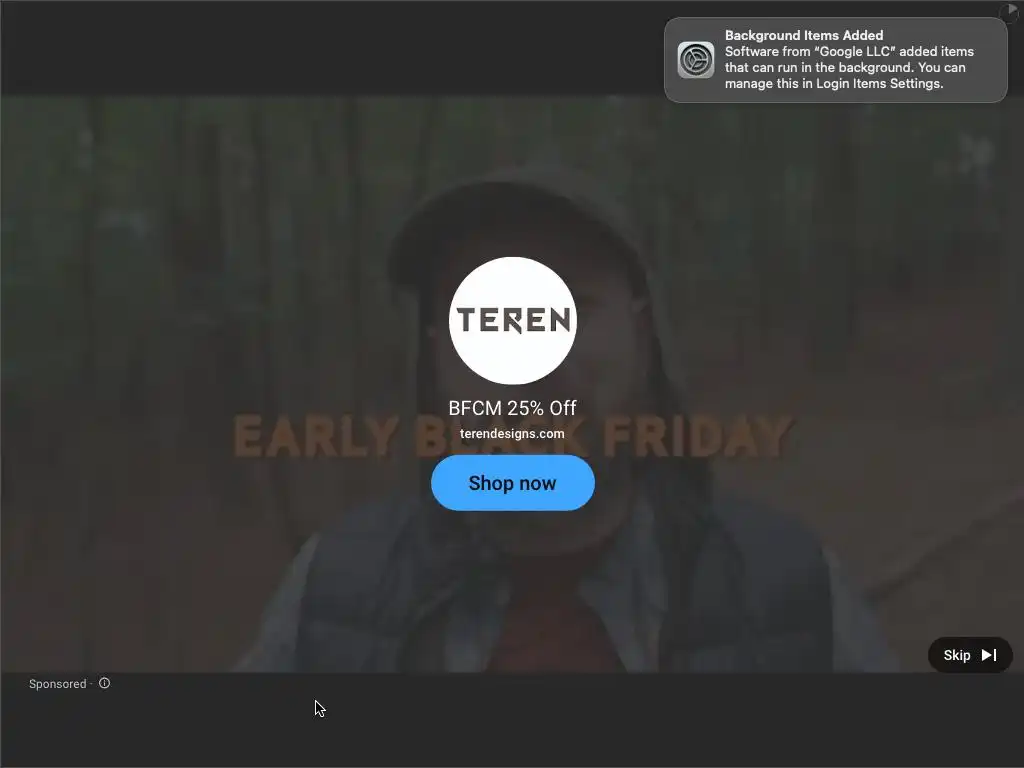The width and height of the screenshot is (1024, 768).
Task: Click the word EARLY in the video banner
Action: (316, 436)
